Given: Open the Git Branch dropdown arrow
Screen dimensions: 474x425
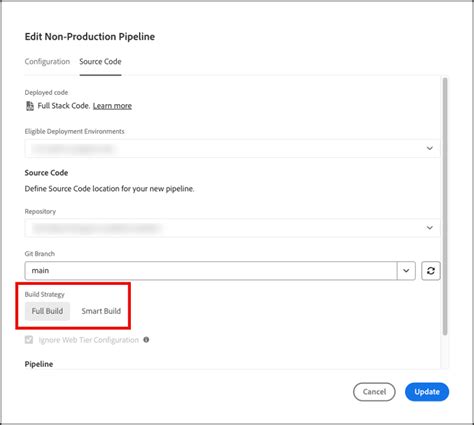Looking at the screenshot, I should click(x=406, y=271).
